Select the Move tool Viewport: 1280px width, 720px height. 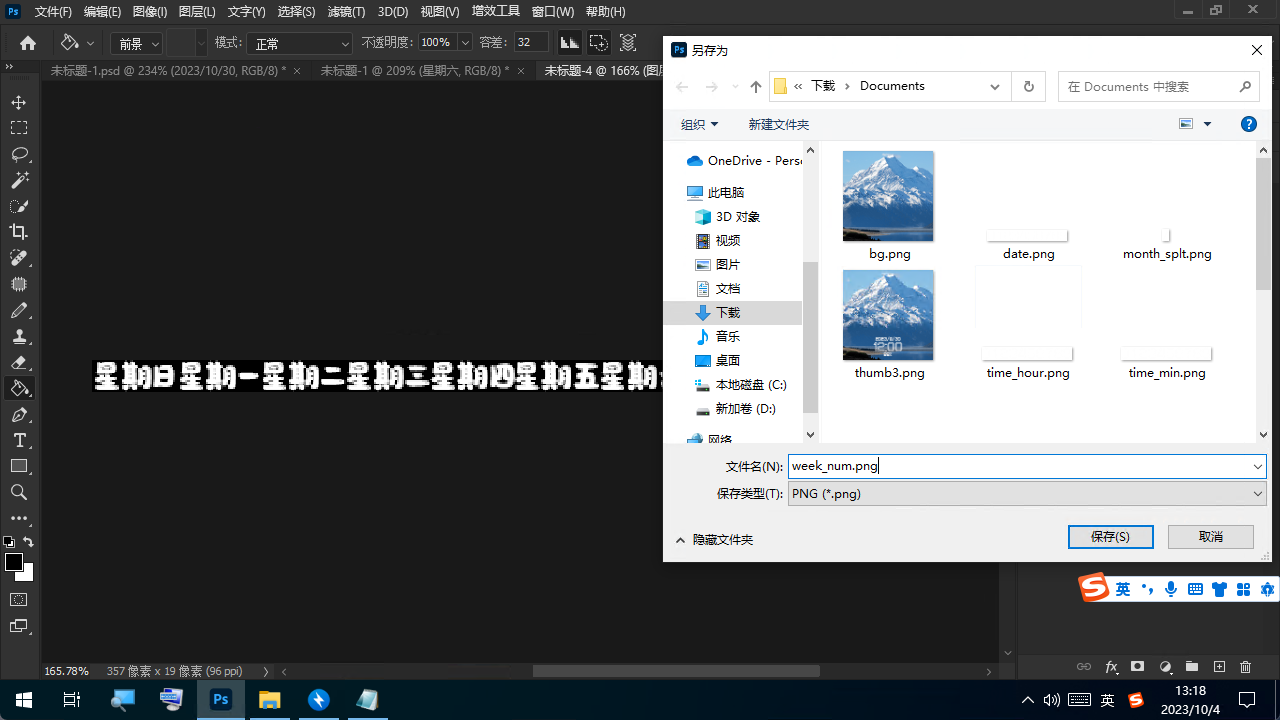(19, 103)
